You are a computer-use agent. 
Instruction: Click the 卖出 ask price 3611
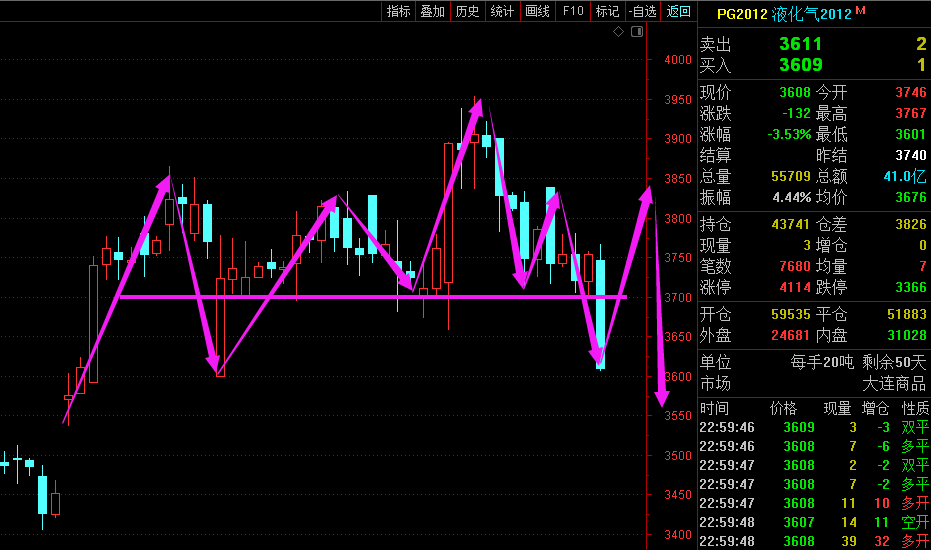click(x=800, y=44)
